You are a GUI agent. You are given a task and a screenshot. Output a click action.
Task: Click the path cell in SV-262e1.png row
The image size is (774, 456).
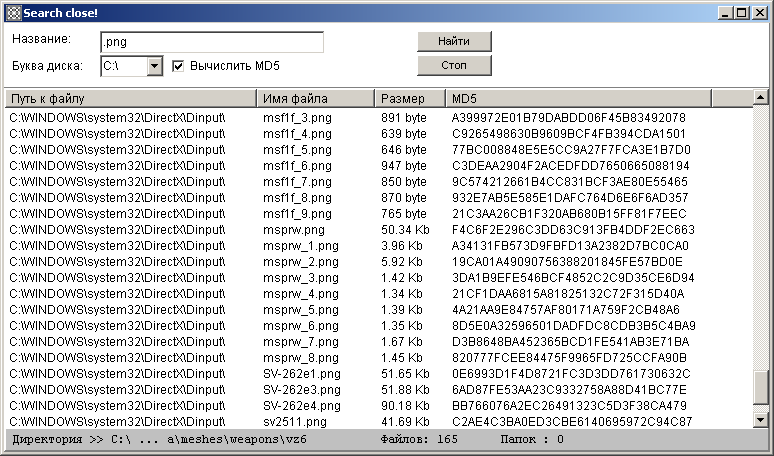pos(117,374)
